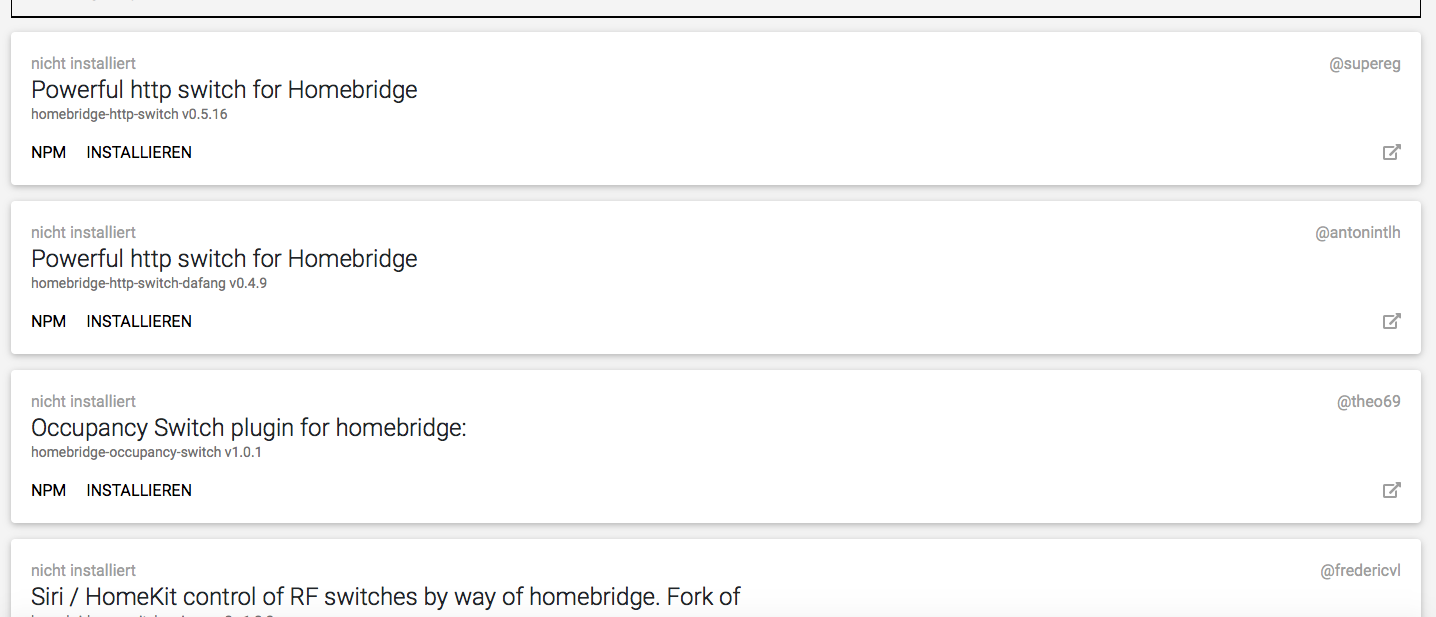Open author @fredericvl profile
1436x617 pixels.
point(1360,571)
